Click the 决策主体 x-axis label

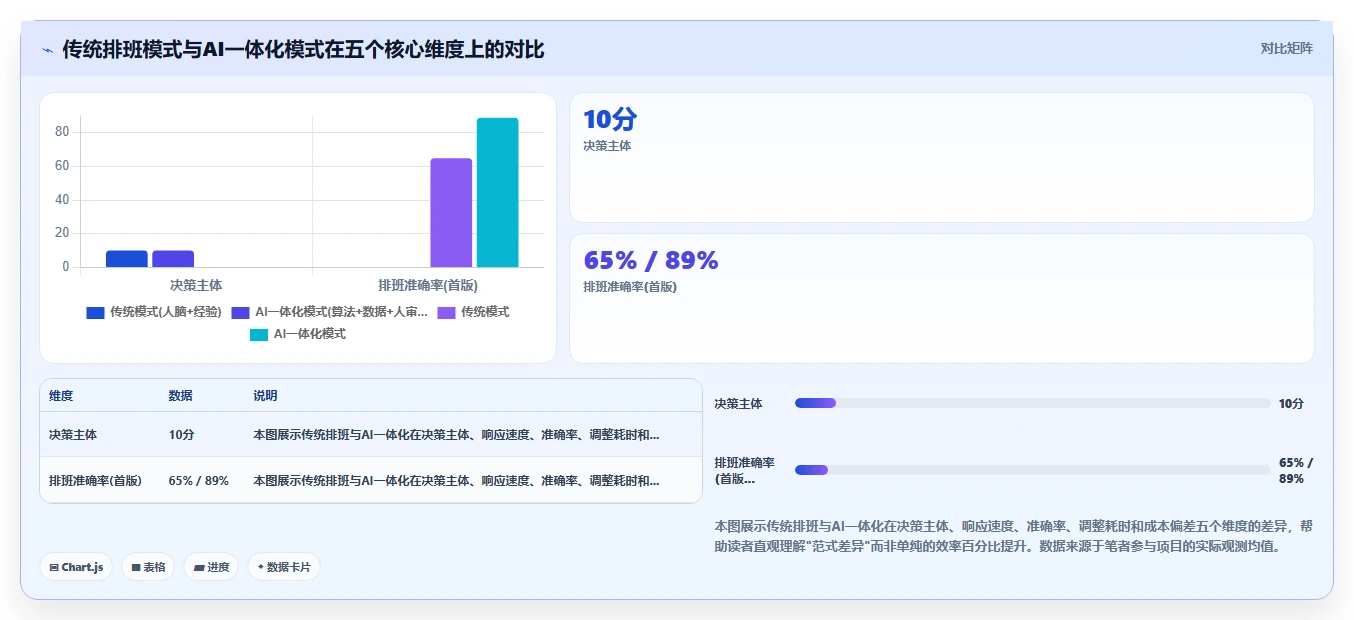(x=196, y=285)
